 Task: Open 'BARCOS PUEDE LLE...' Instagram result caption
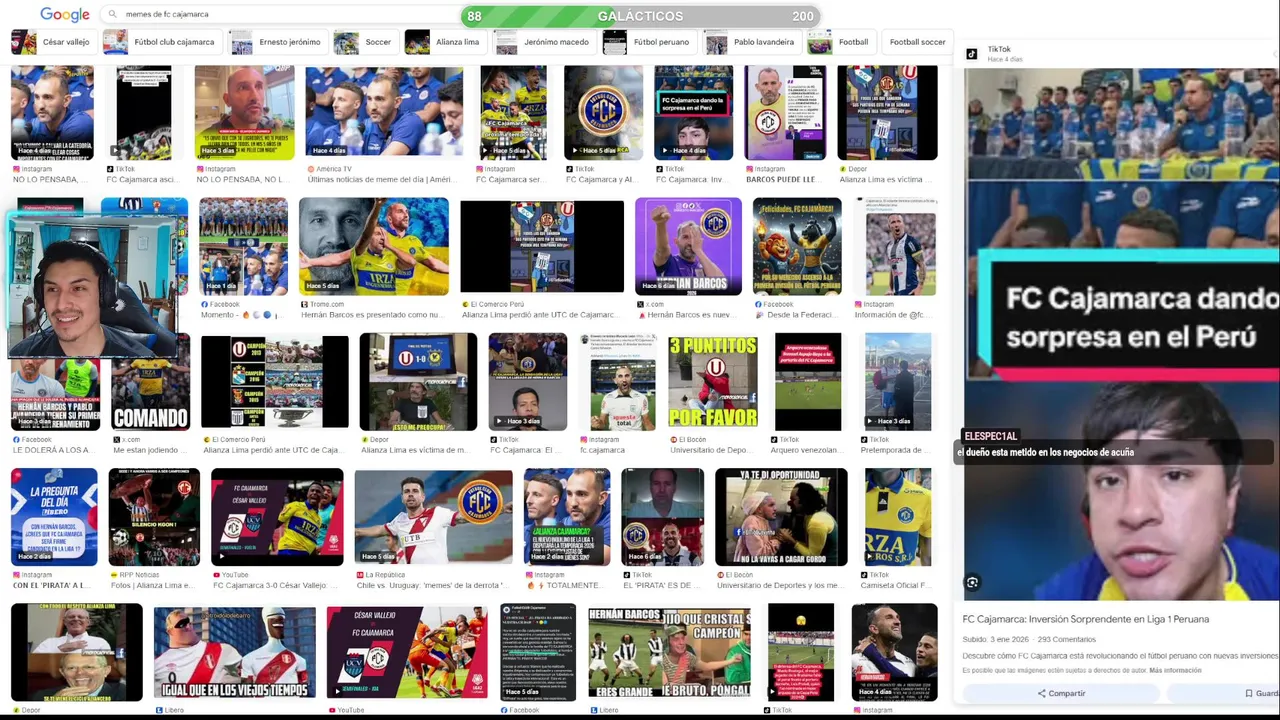(x=782, y=179)
